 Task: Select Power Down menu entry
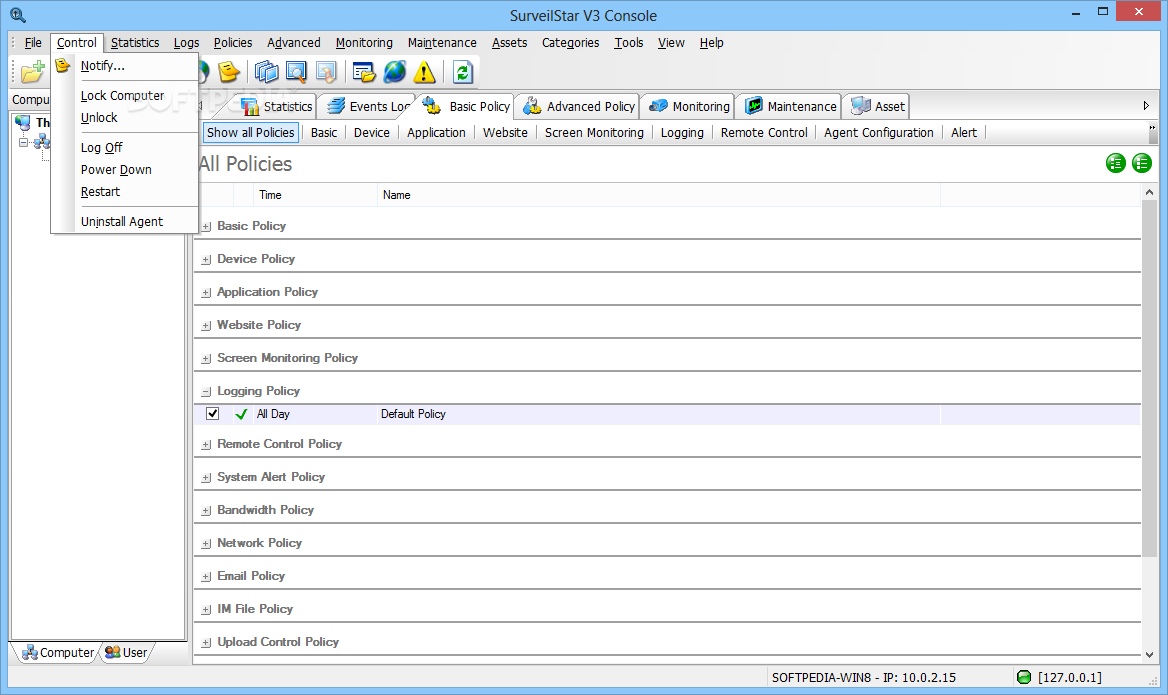[x=124, y=170]
